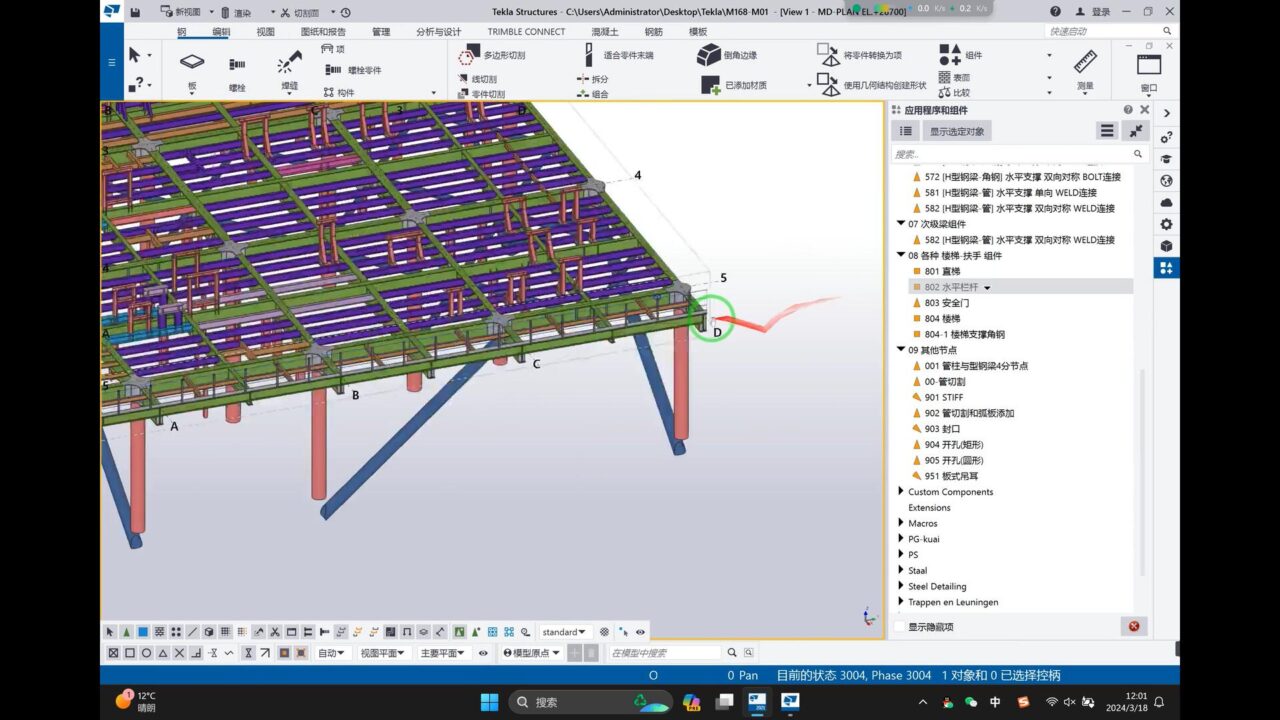The image size is (1280, 720).
Task: Click the 已添加材质 added material tool
Action: [734, 85]
